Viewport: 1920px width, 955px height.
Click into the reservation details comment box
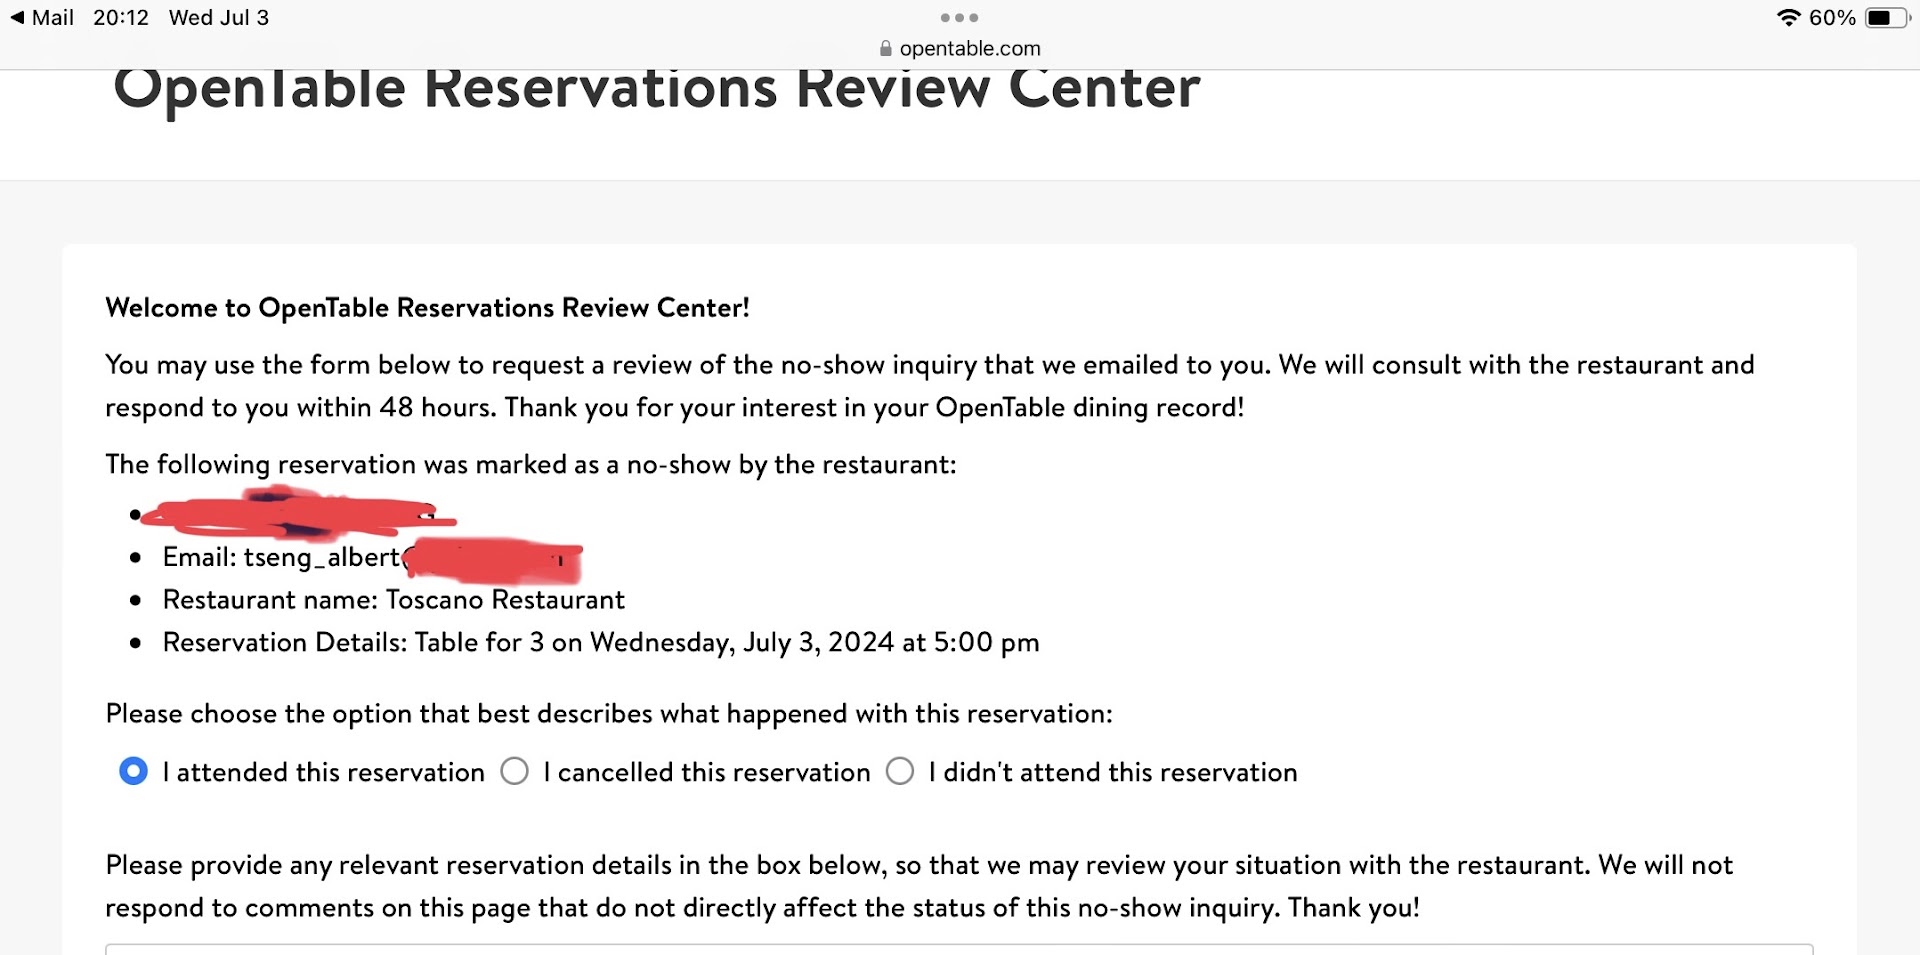958,948
